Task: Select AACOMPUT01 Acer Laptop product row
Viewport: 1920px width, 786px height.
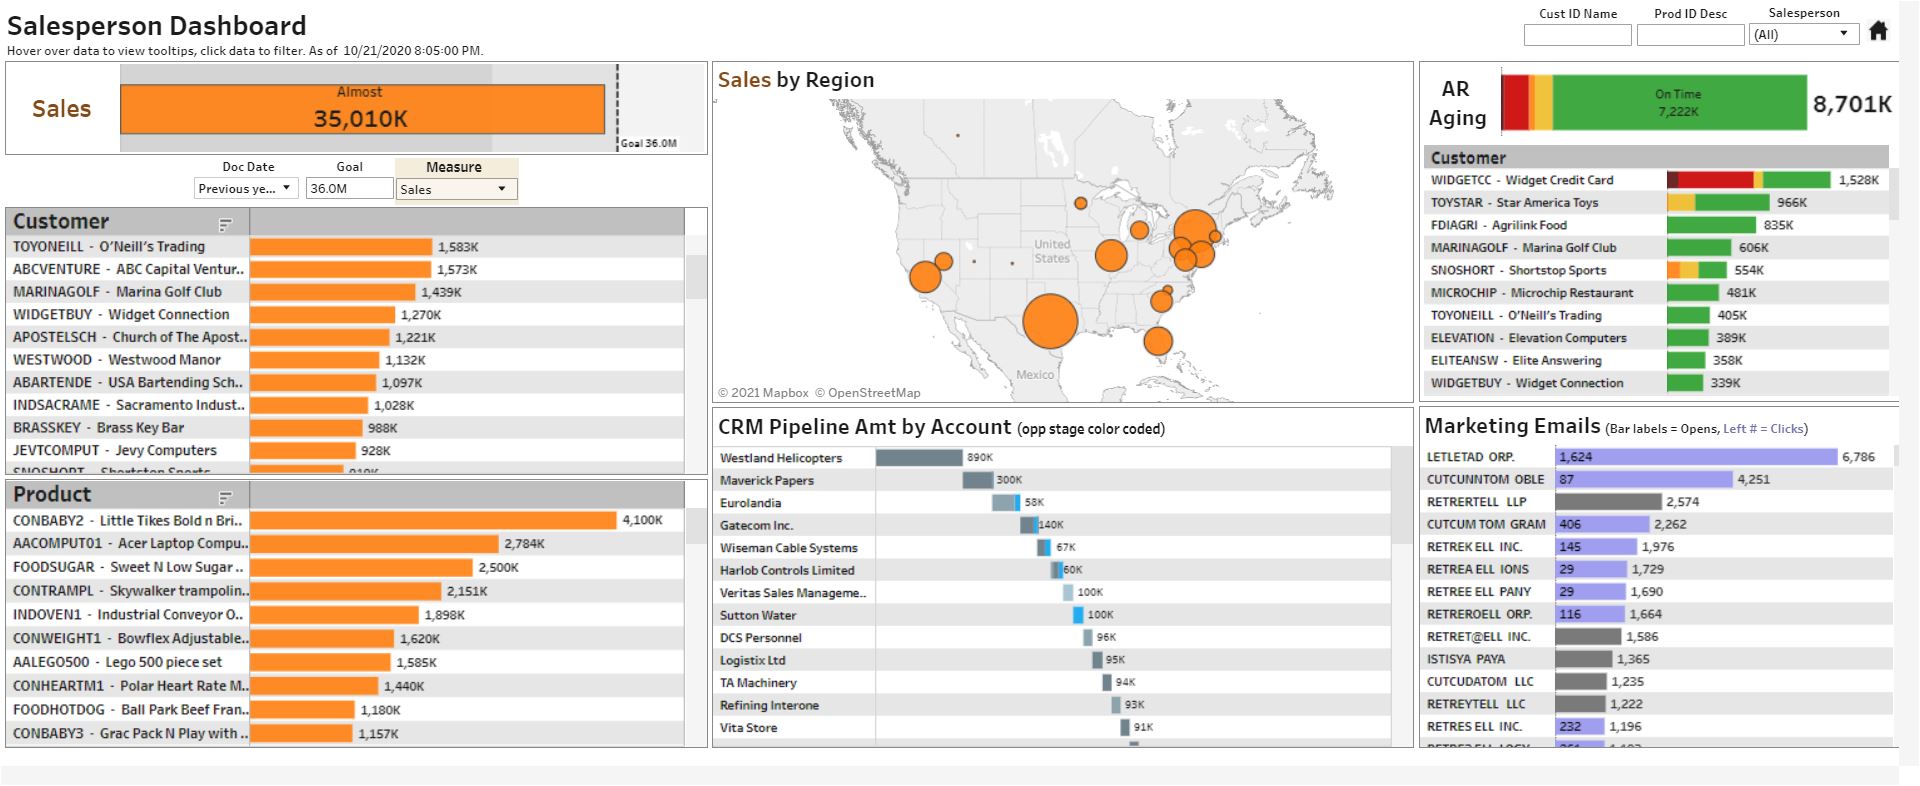Action: (345, 544)
